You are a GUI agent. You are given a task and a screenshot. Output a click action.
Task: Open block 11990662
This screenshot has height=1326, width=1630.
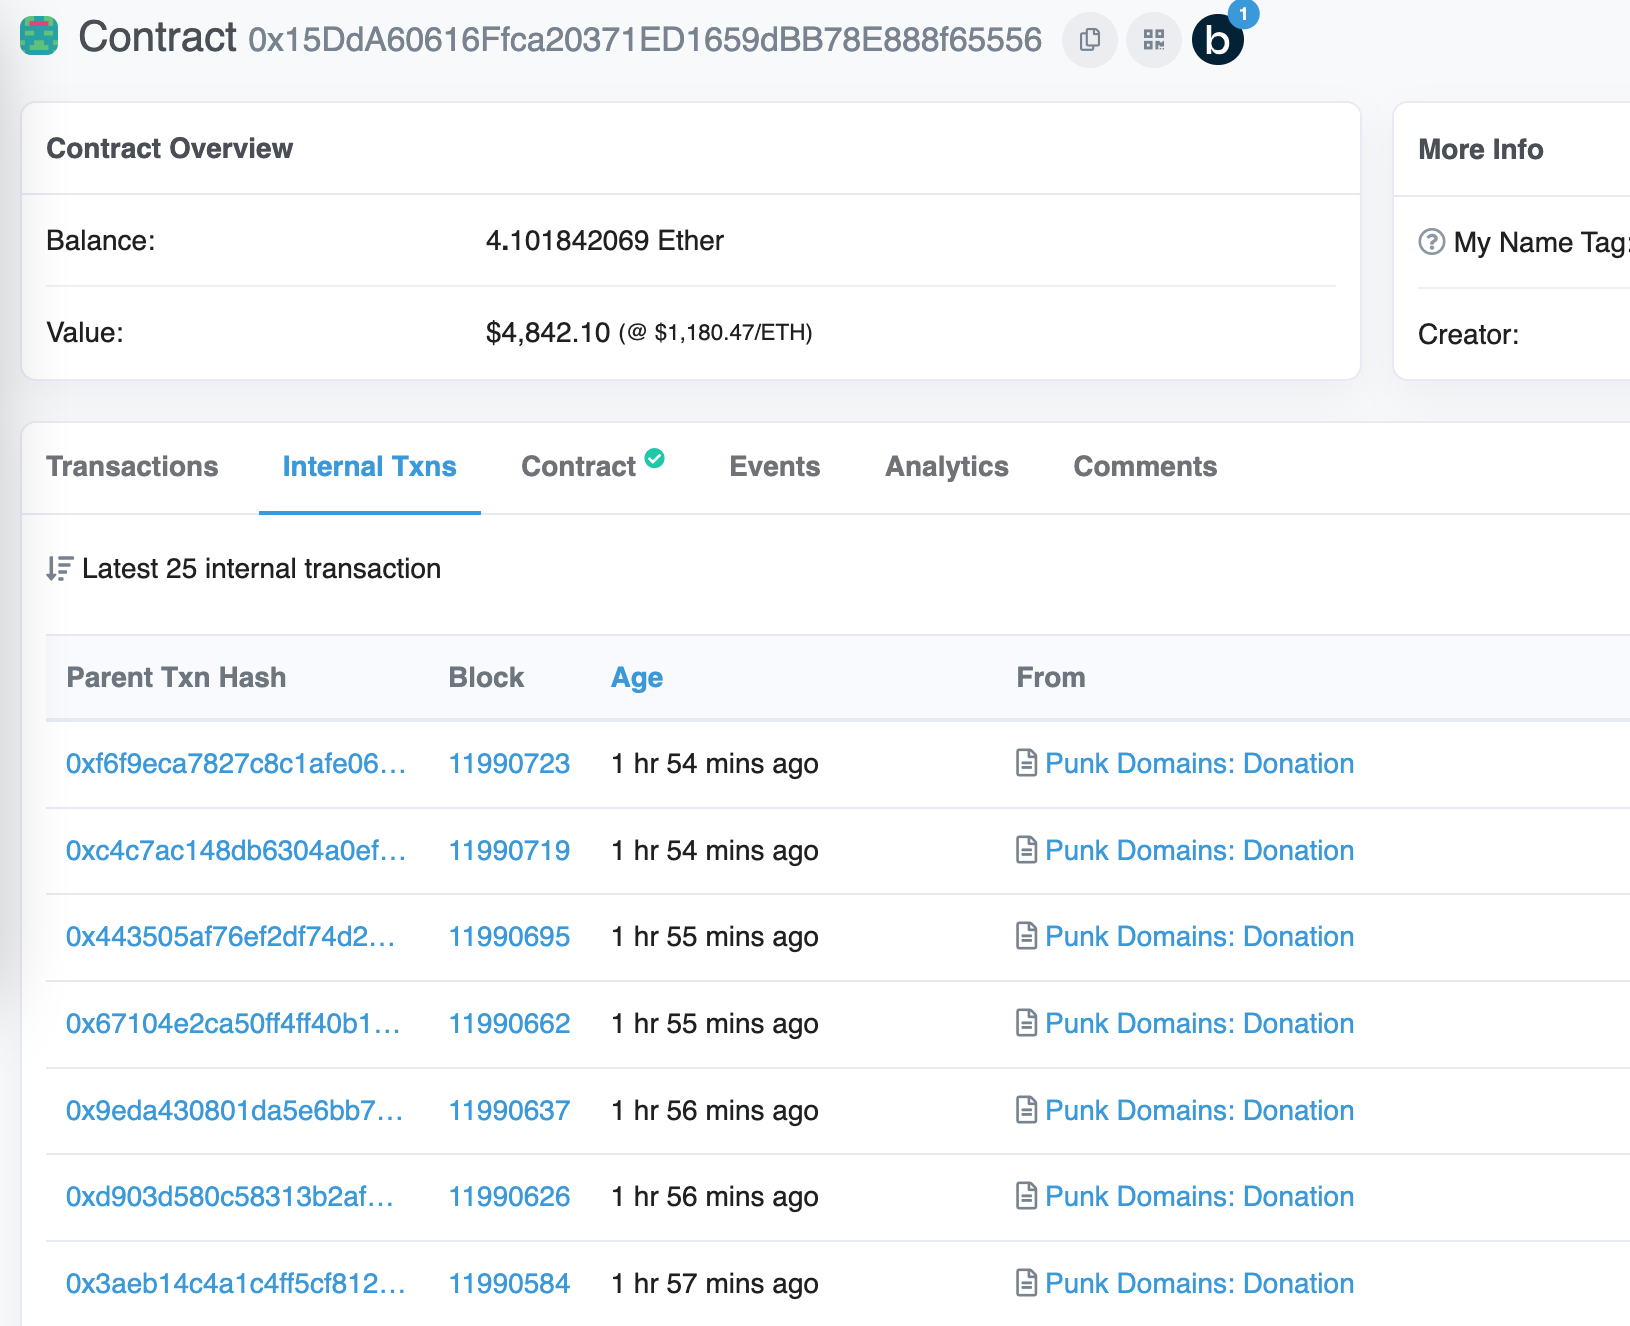tap(509, 1023)
